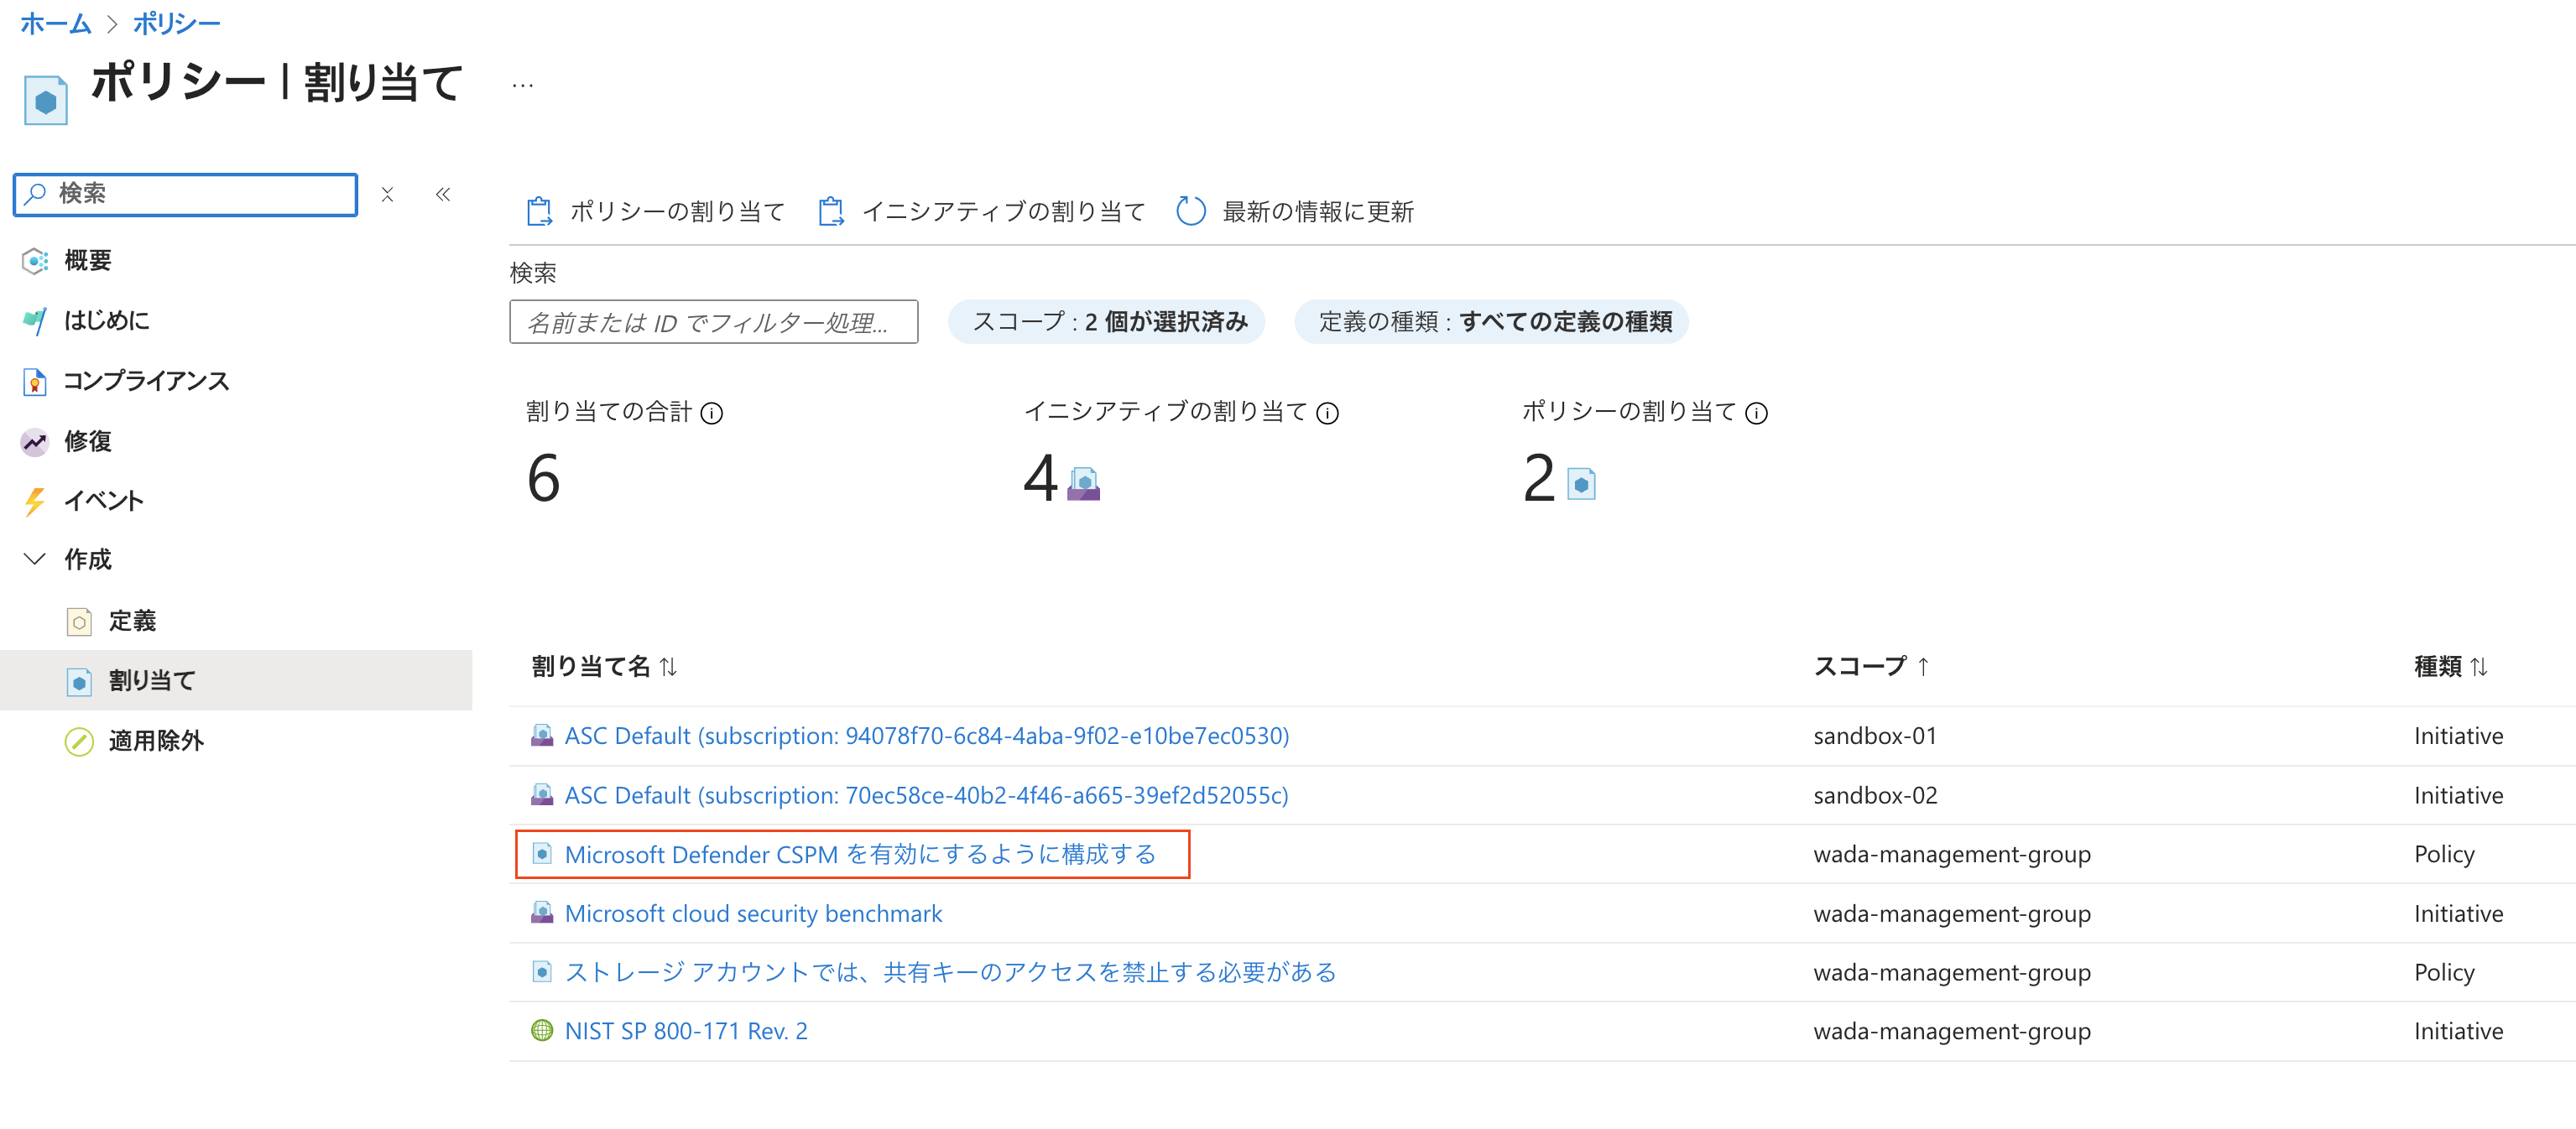The height and width of the screenshot is (1129, 2576).
Task: Sort by スコープ column arrow
Action: coord(1923,666)
